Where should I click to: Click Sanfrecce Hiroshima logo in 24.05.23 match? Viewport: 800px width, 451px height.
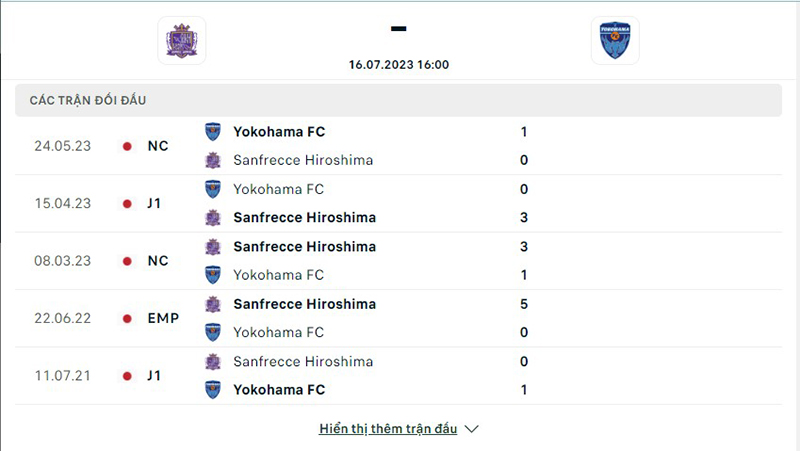tap(212, 160)
